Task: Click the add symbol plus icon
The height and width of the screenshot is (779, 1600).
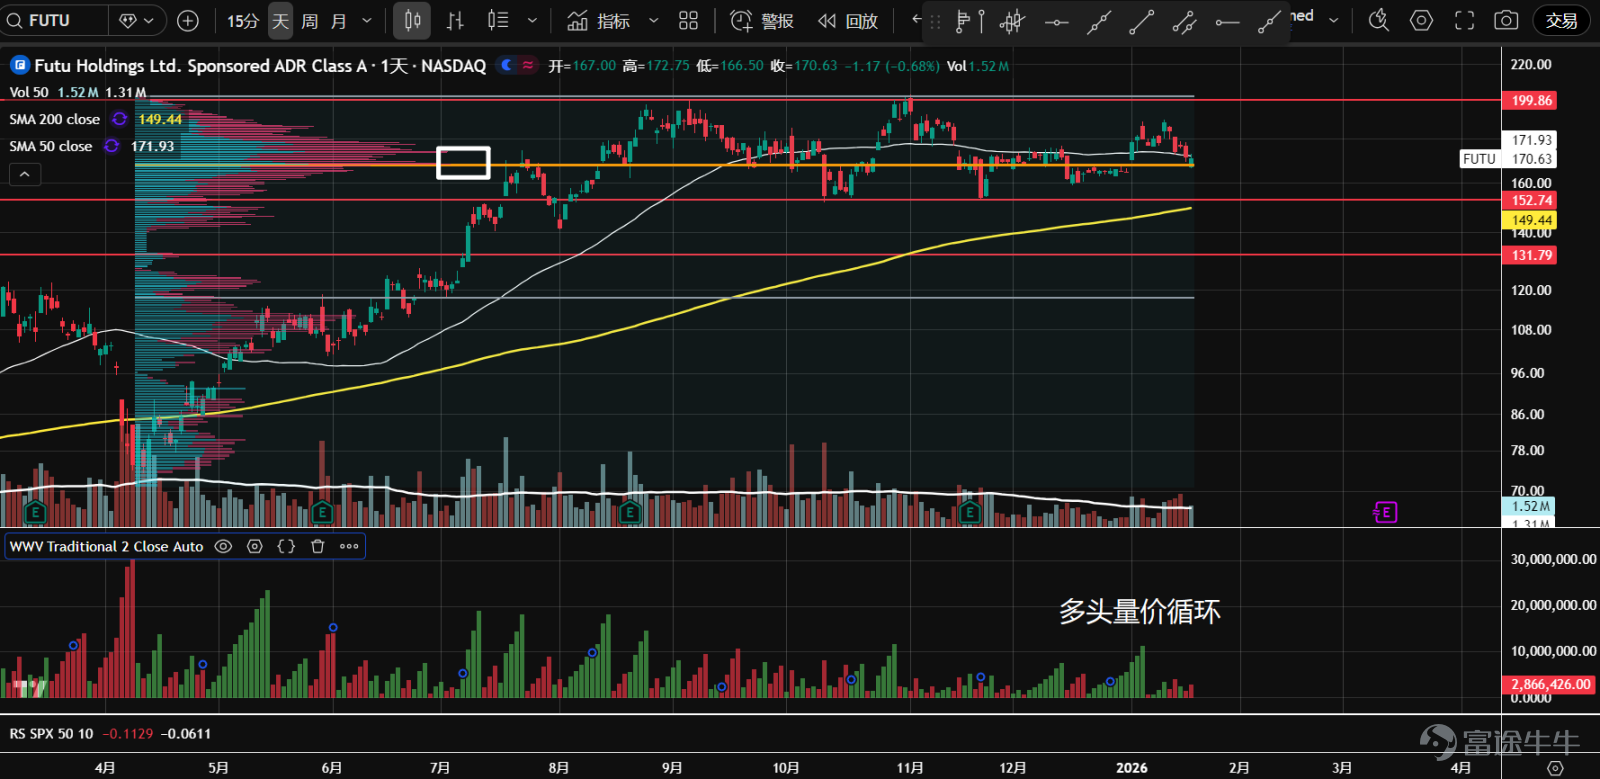Action: (x=187, y=20)
